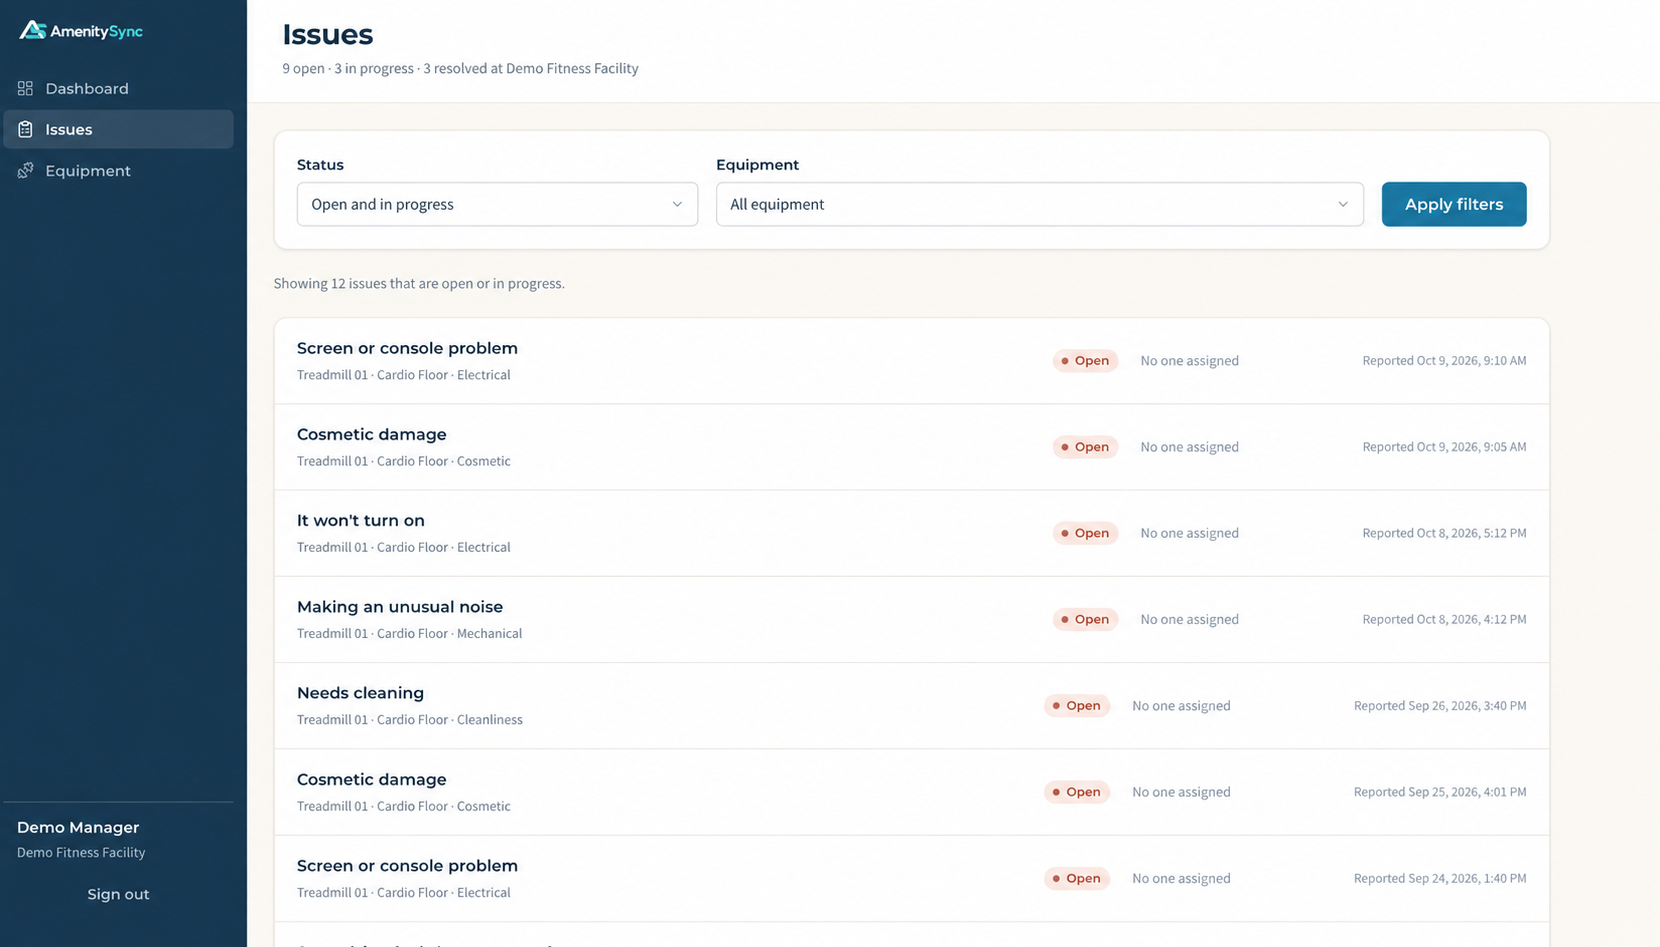Click the Equipment dropdown chevron arrow

1343,204
